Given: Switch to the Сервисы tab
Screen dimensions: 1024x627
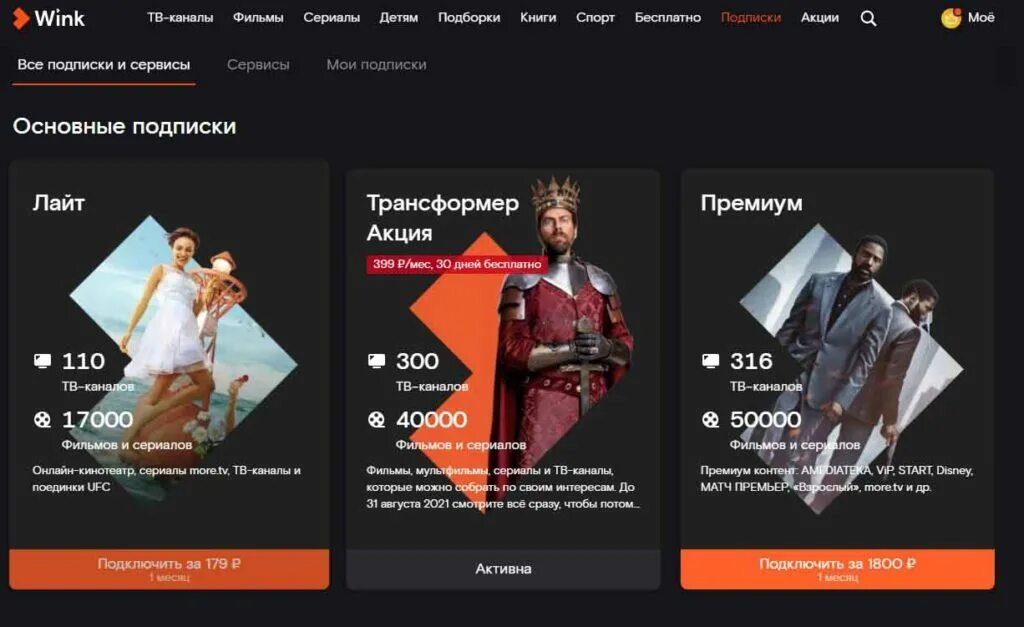Looking at the screenshot, I should [x=258, y=65].
